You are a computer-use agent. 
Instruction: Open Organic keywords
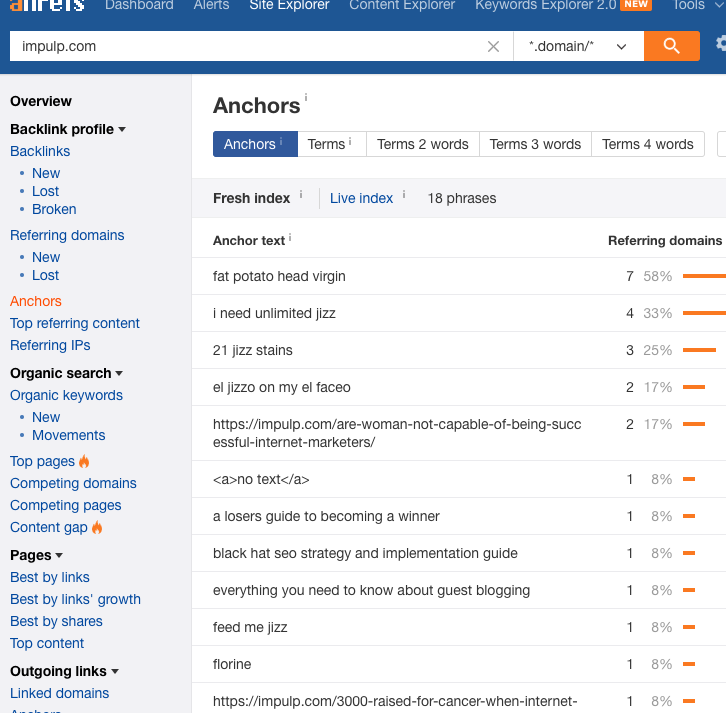point(66,395)
